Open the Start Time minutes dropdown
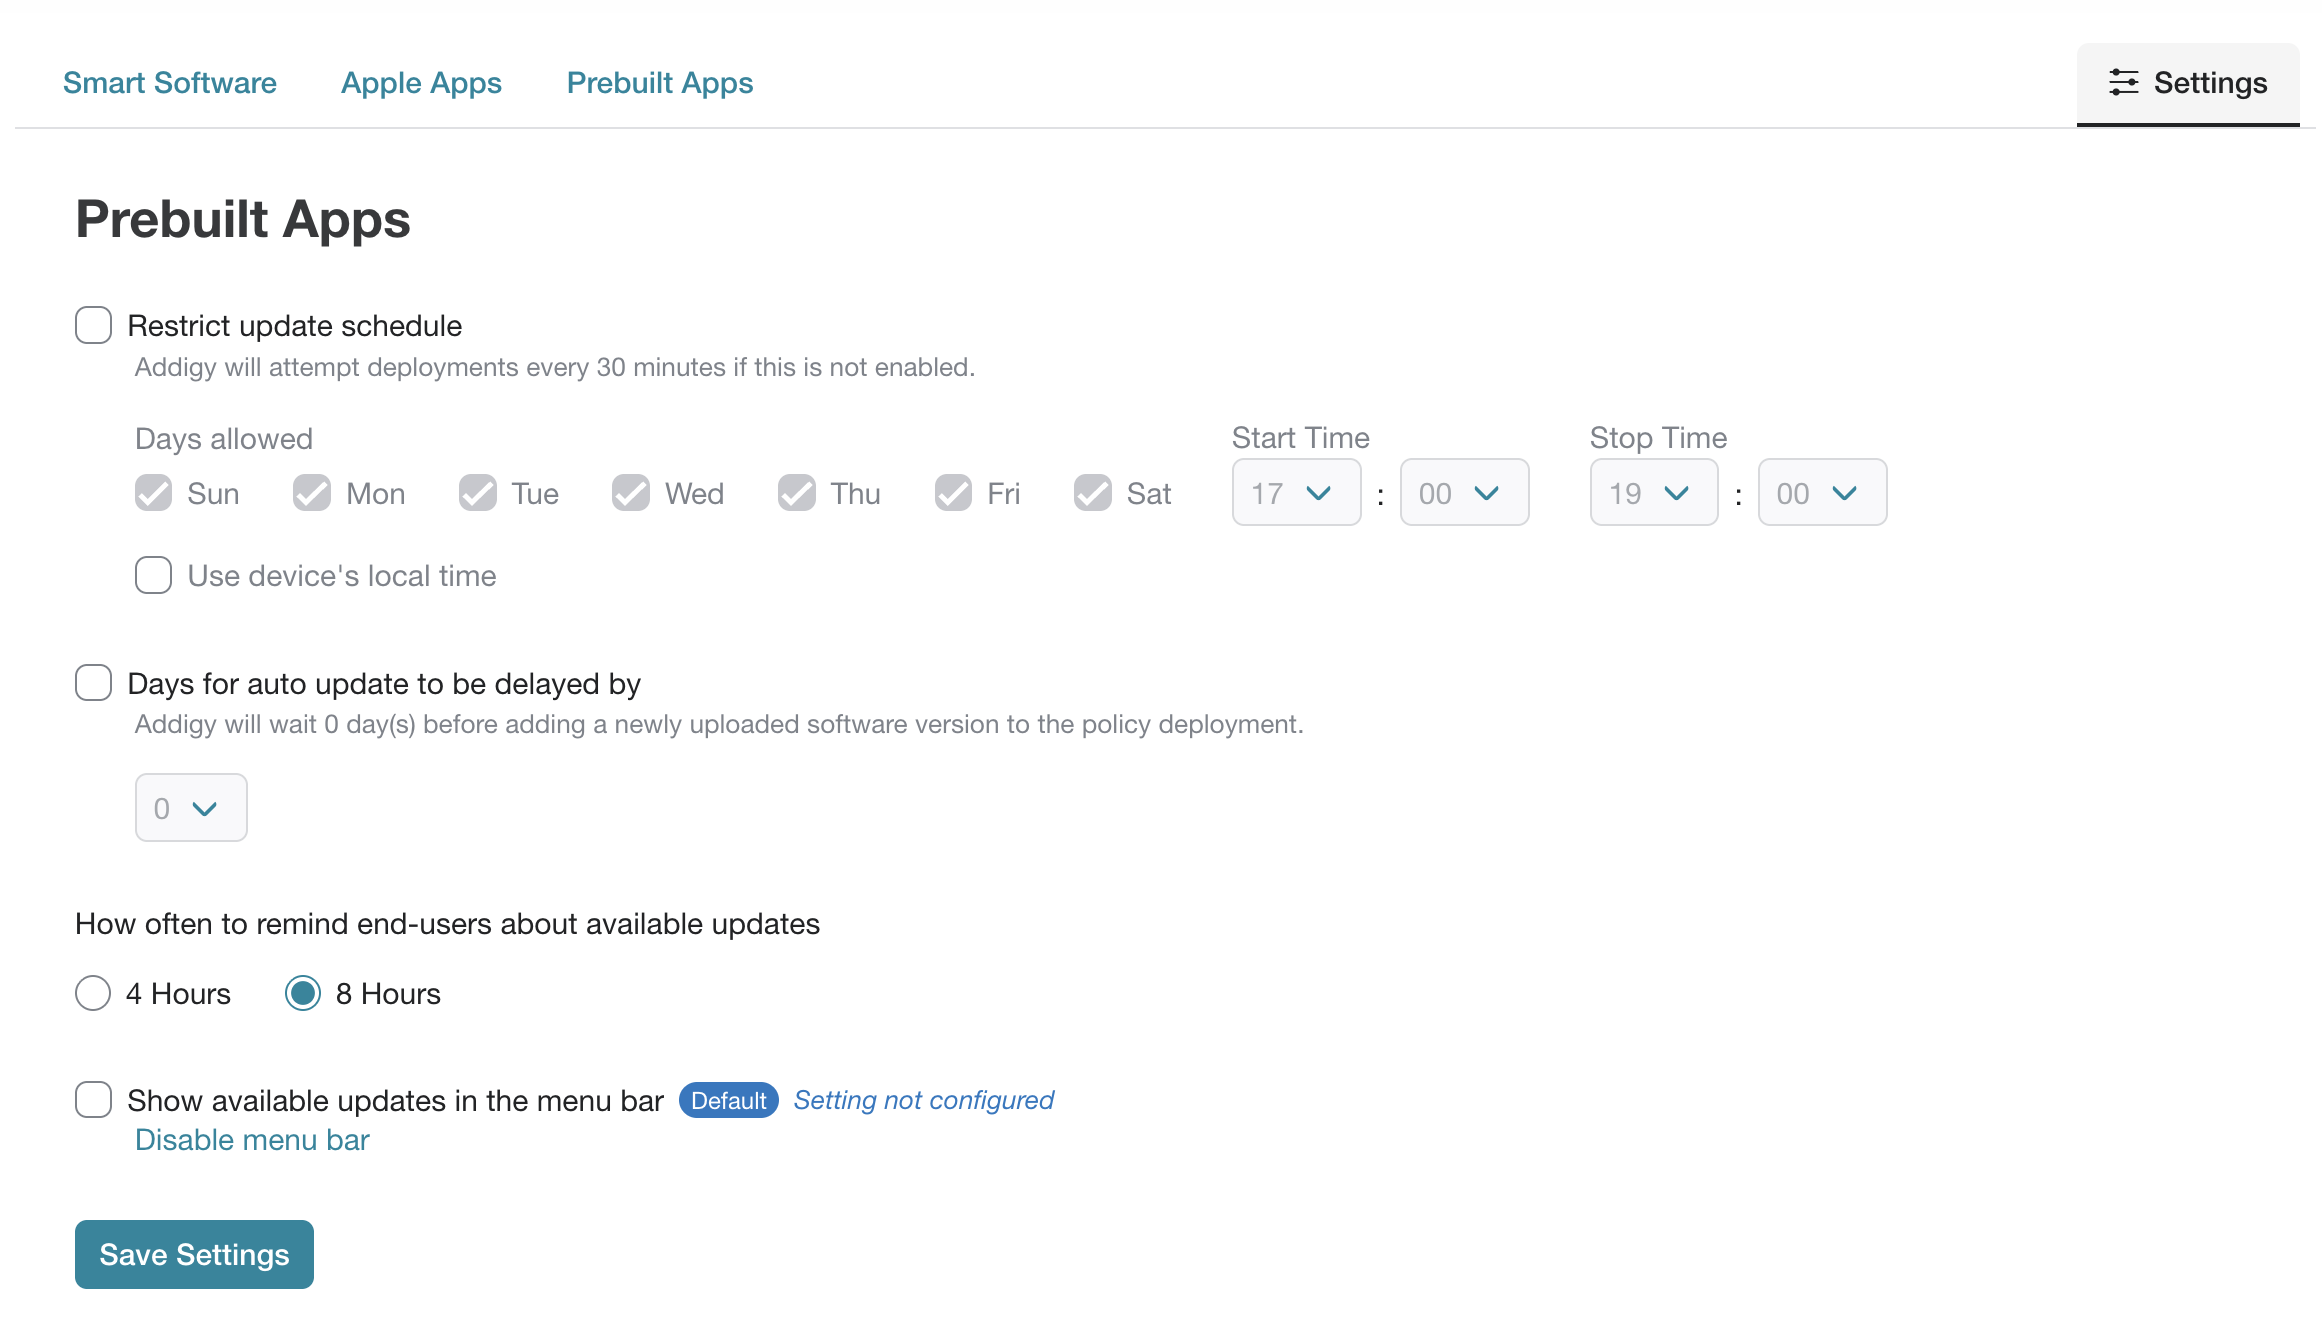 pyautogui.click(x=1464, y=492)
